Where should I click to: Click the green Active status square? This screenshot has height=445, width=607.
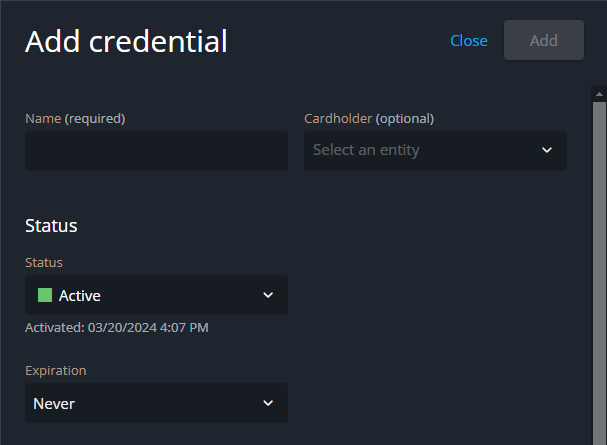[x=45, y=296]
